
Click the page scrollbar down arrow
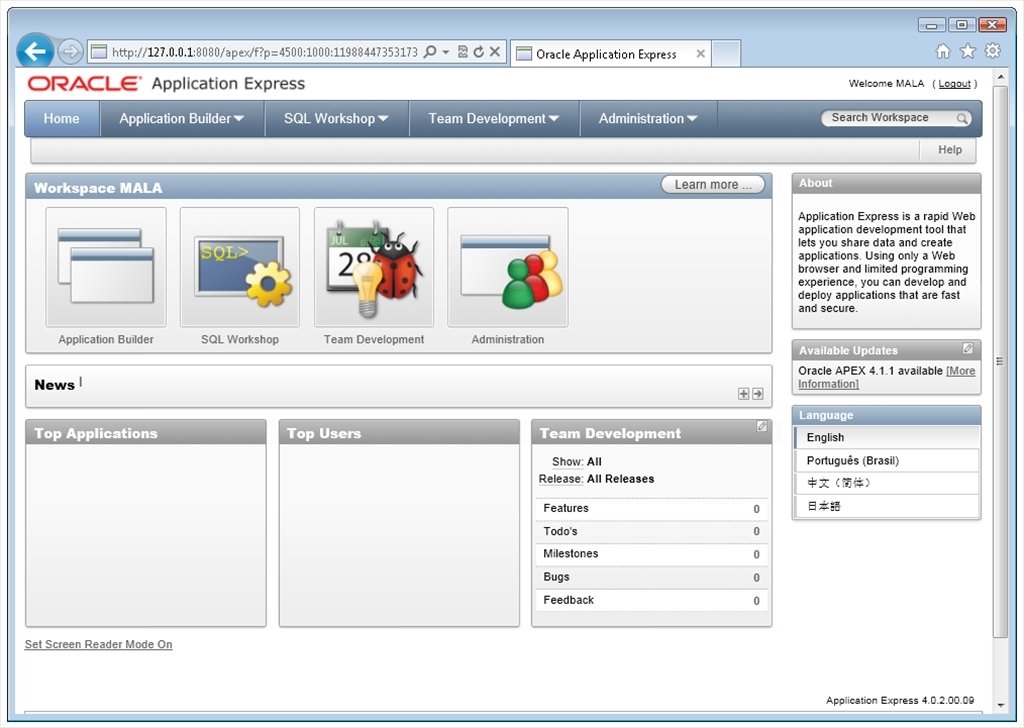(1000, 705)
